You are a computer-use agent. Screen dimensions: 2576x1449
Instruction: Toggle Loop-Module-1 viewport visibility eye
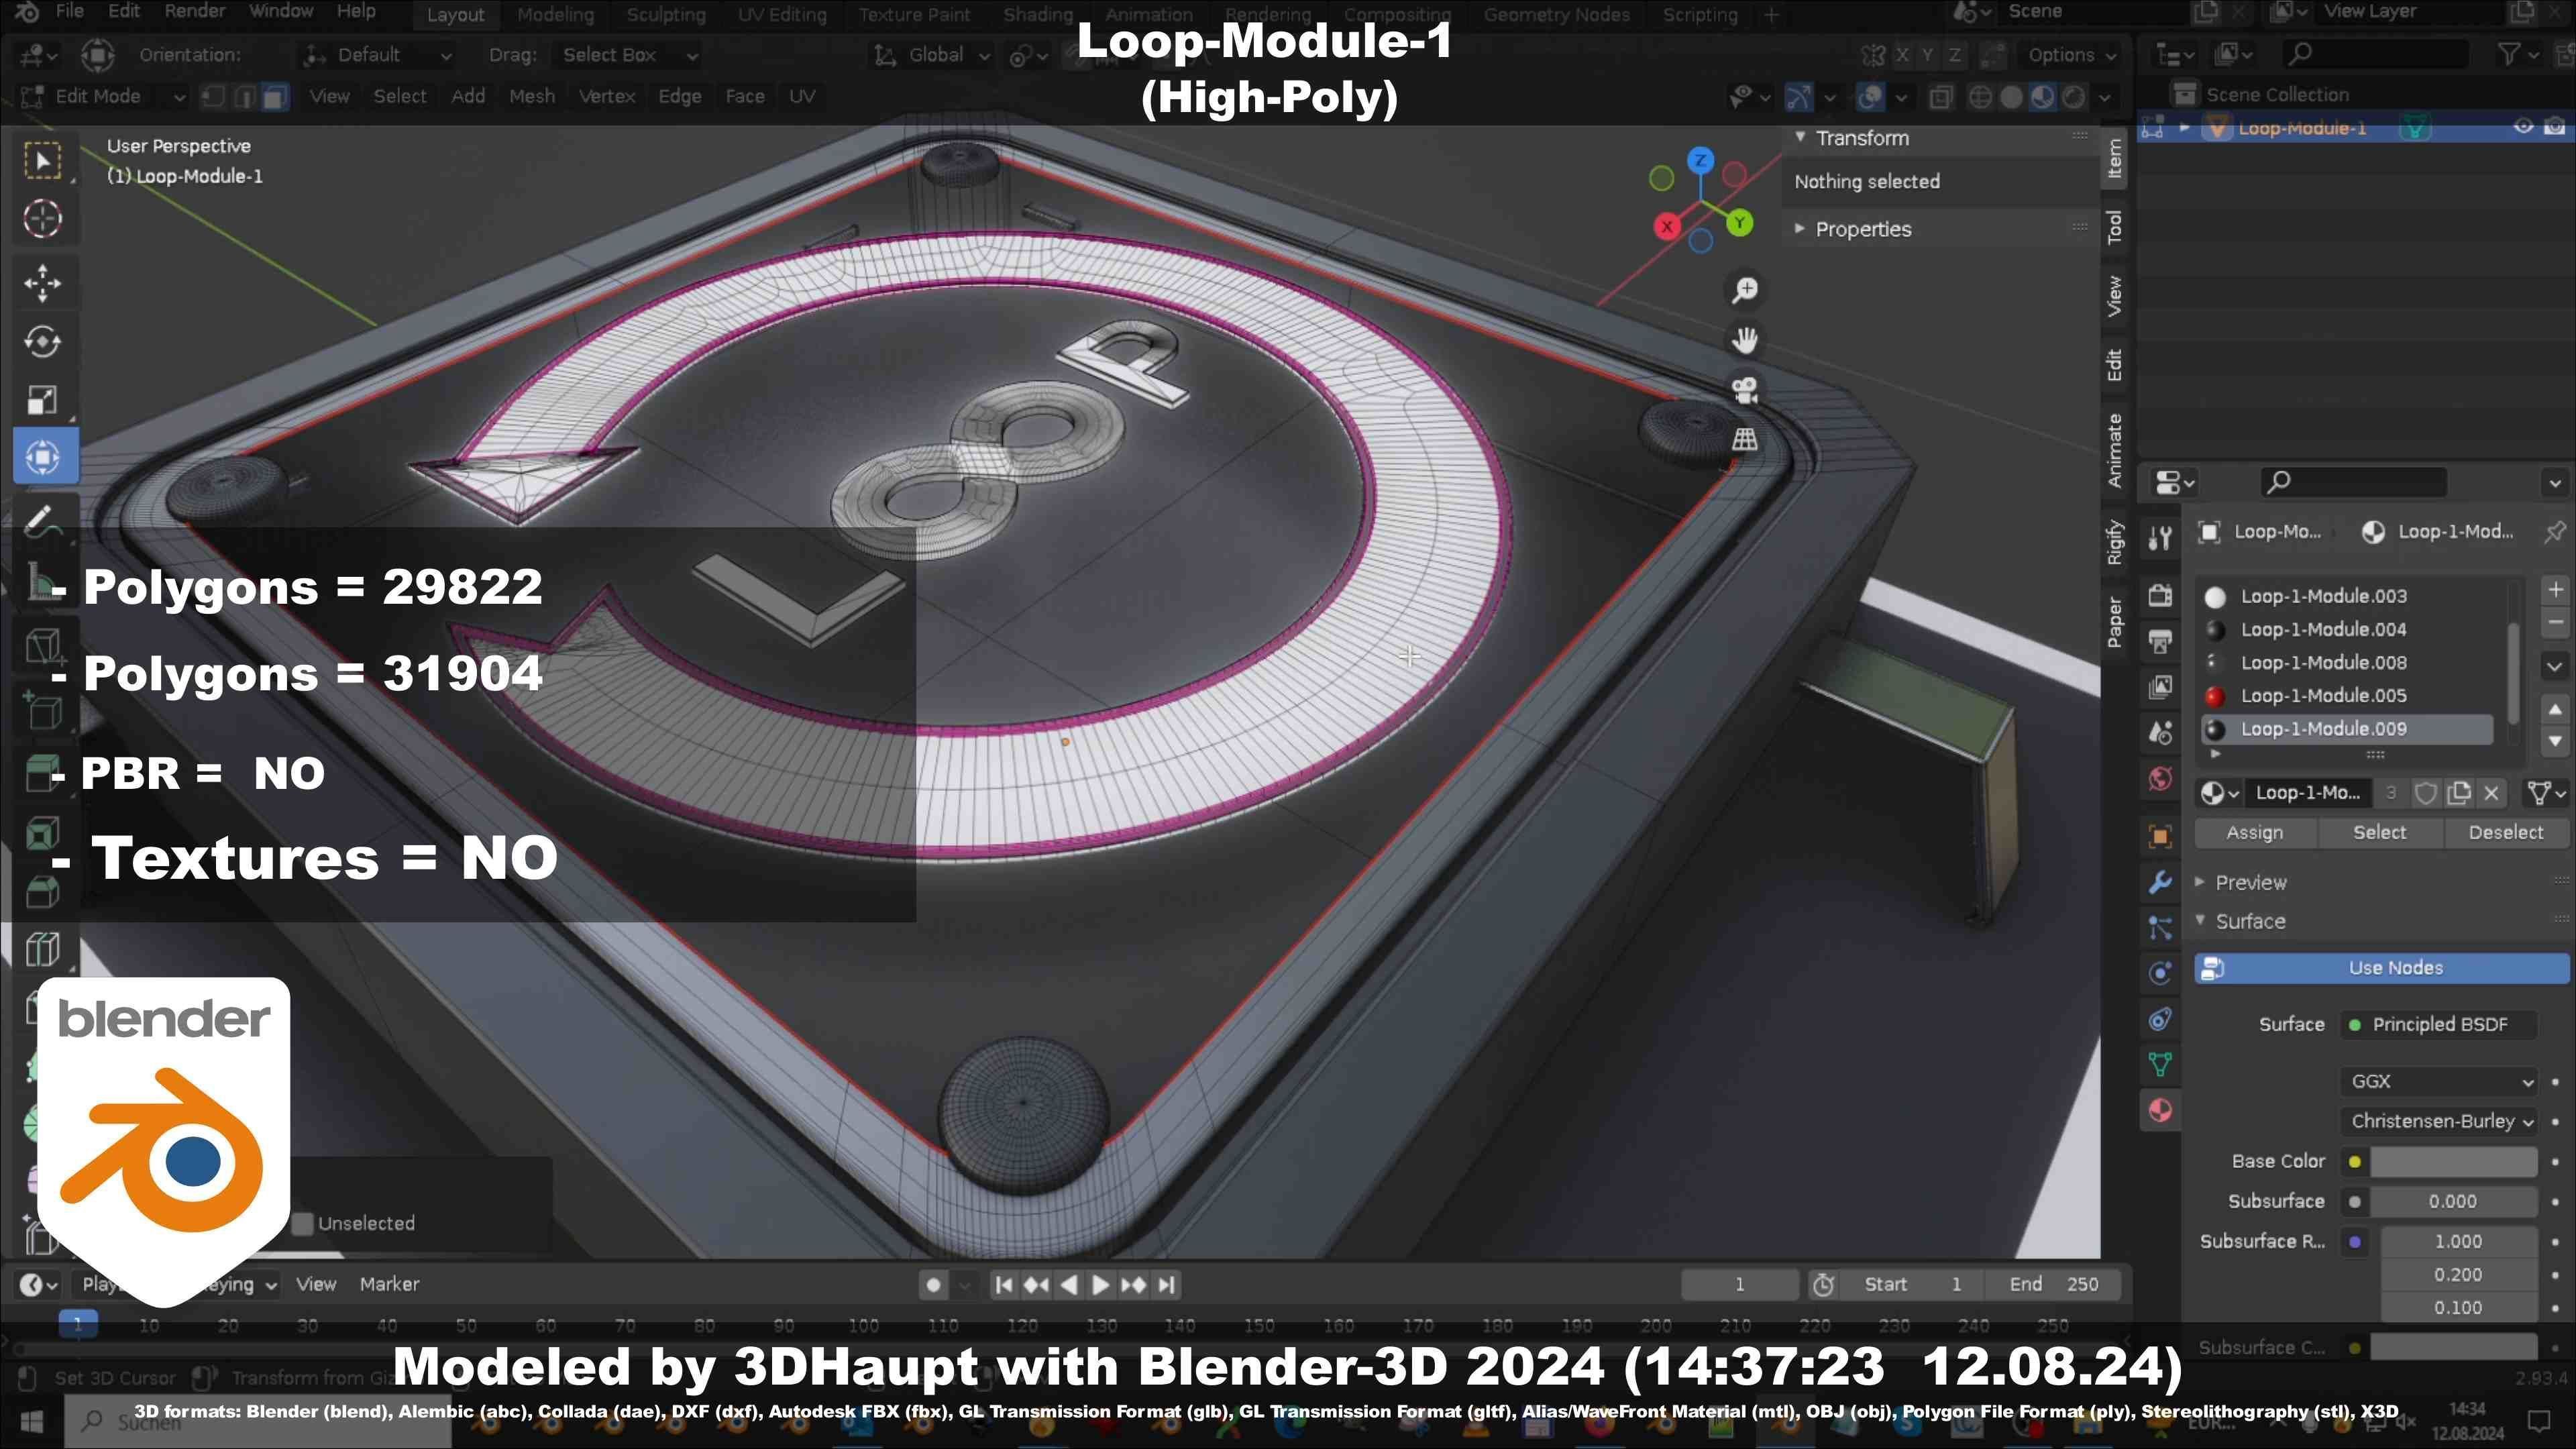pyautogui.click(x=2523, y=127)
